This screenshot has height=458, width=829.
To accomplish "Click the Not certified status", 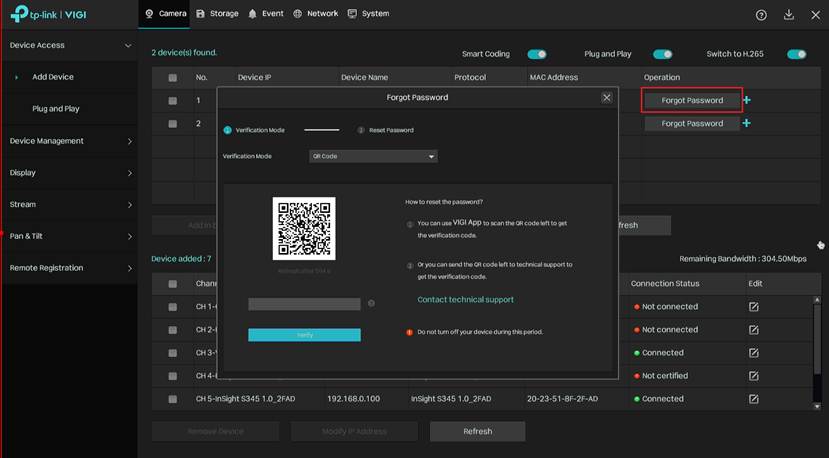I will (x=661, y=375).
